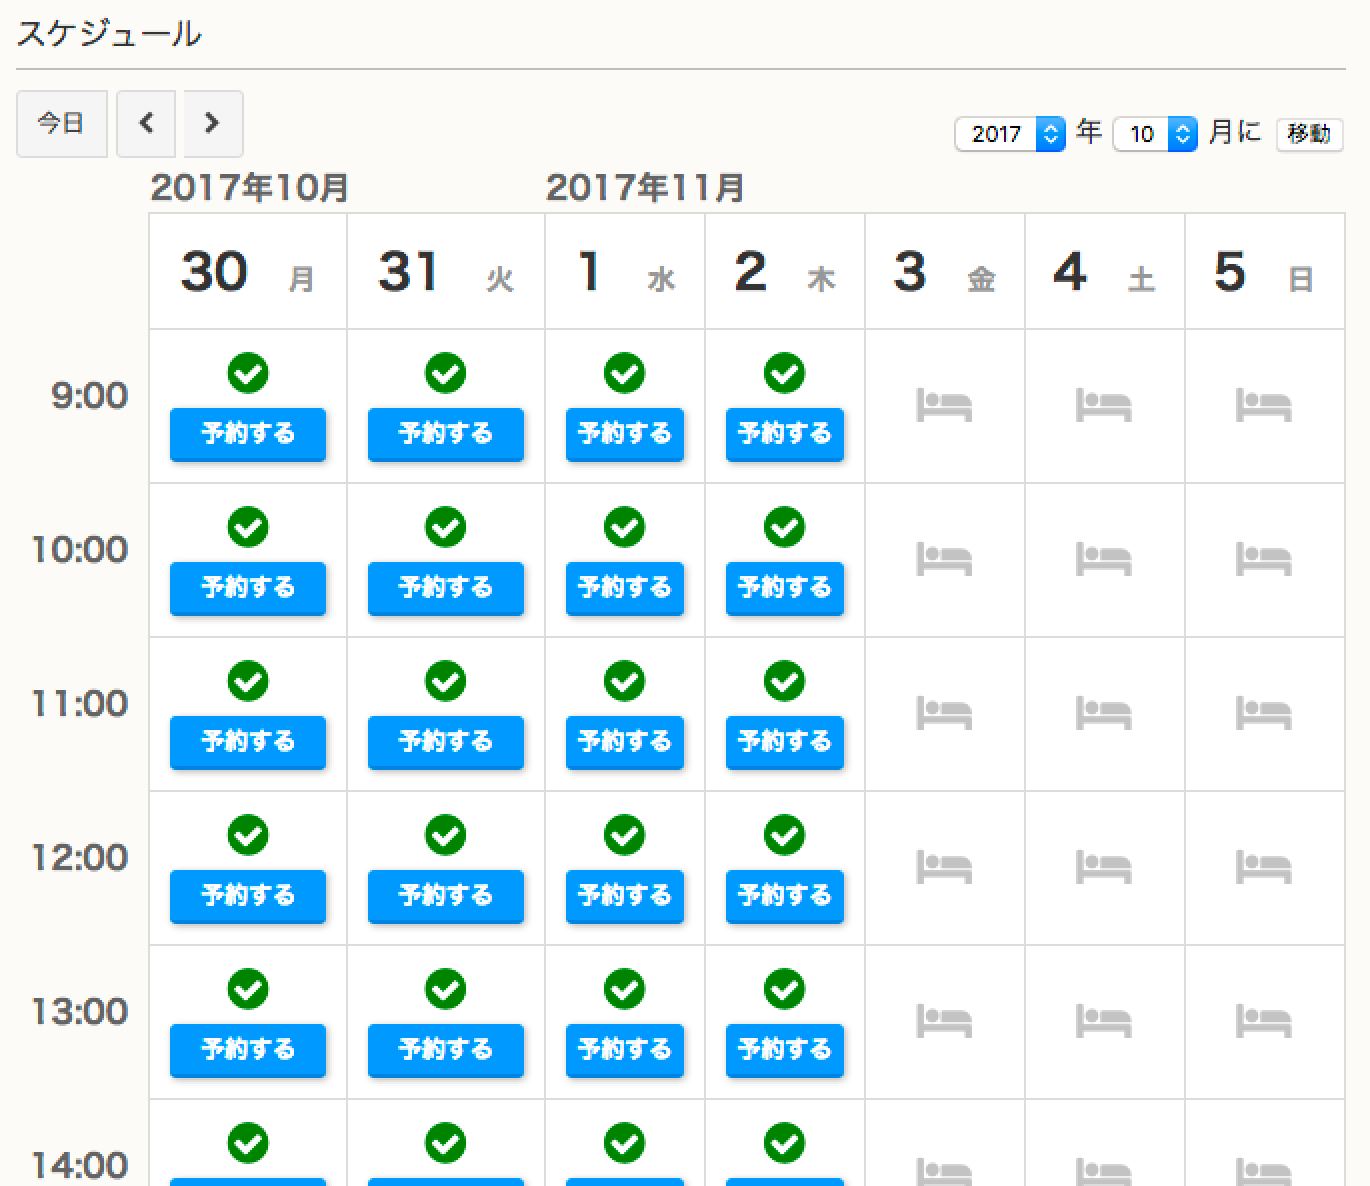Click closed bed icon at 9:00 Friday 3
Screen dimensions: 1370x1186
[944, 406]
